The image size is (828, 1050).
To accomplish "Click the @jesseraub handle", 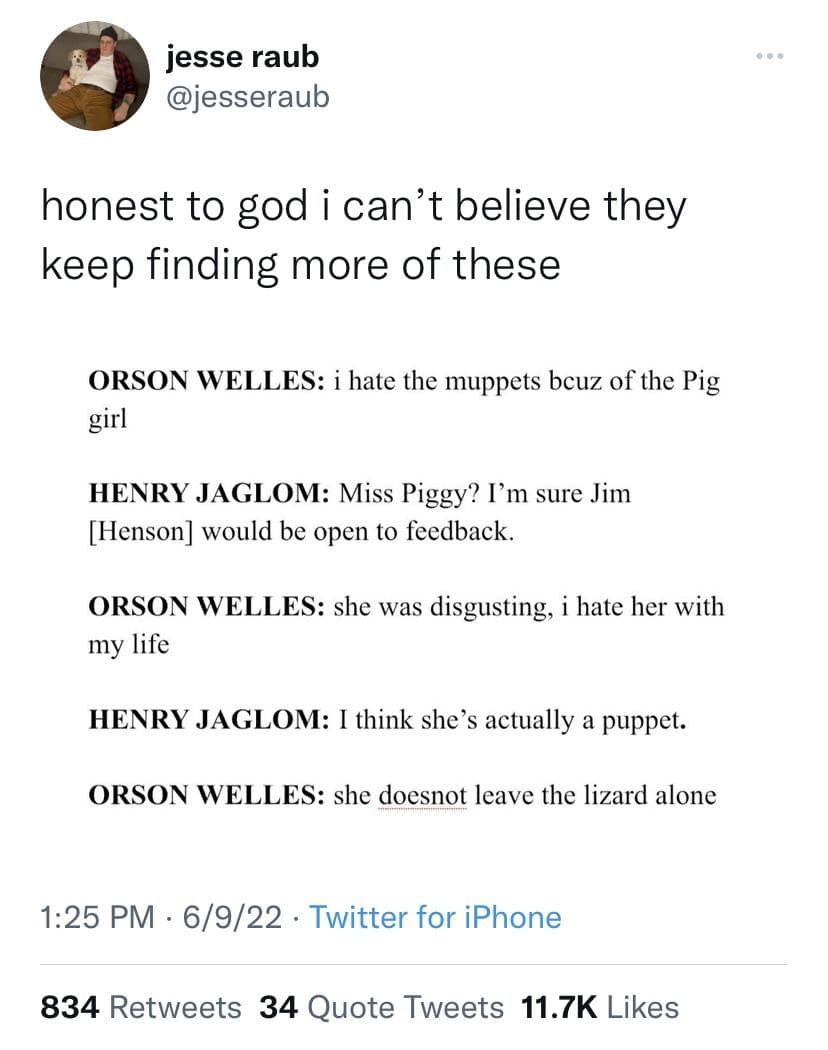I will (x=247, y=96).
